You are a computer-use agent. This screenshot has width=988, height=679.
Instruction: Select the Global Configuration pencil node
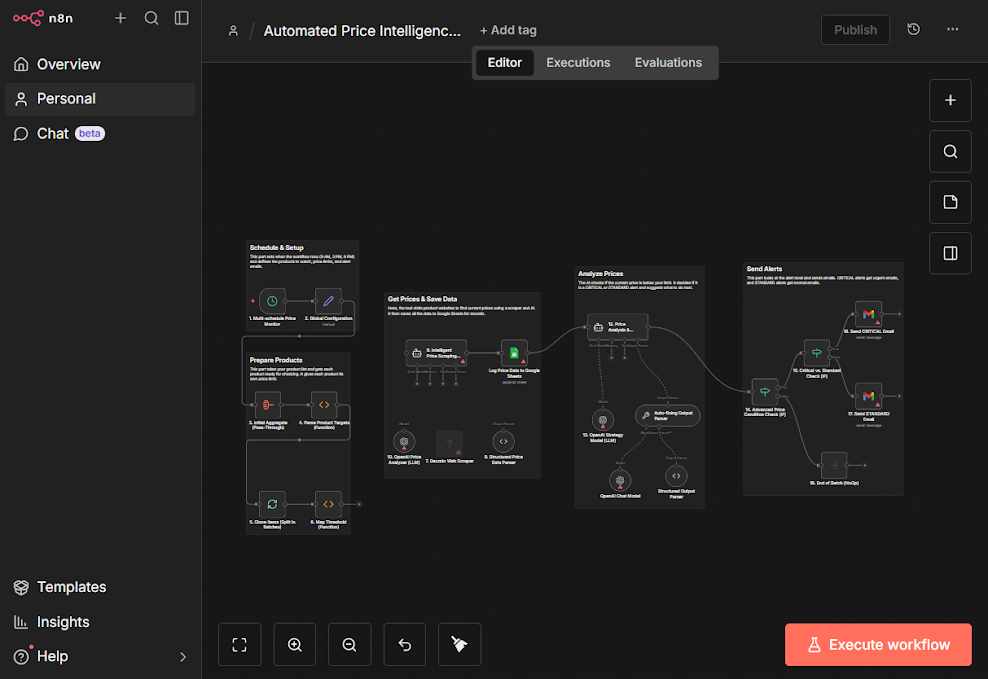pyautogui.click(x=328, y=301)
